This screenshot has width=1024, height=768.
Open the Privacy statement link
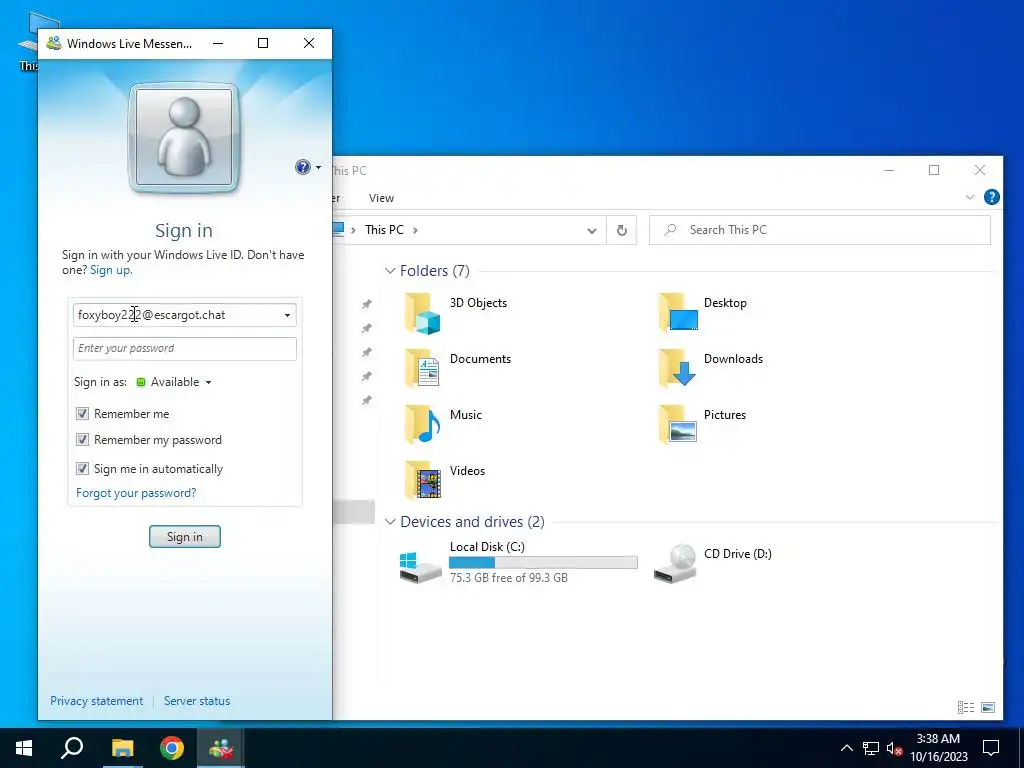[97, 701]
